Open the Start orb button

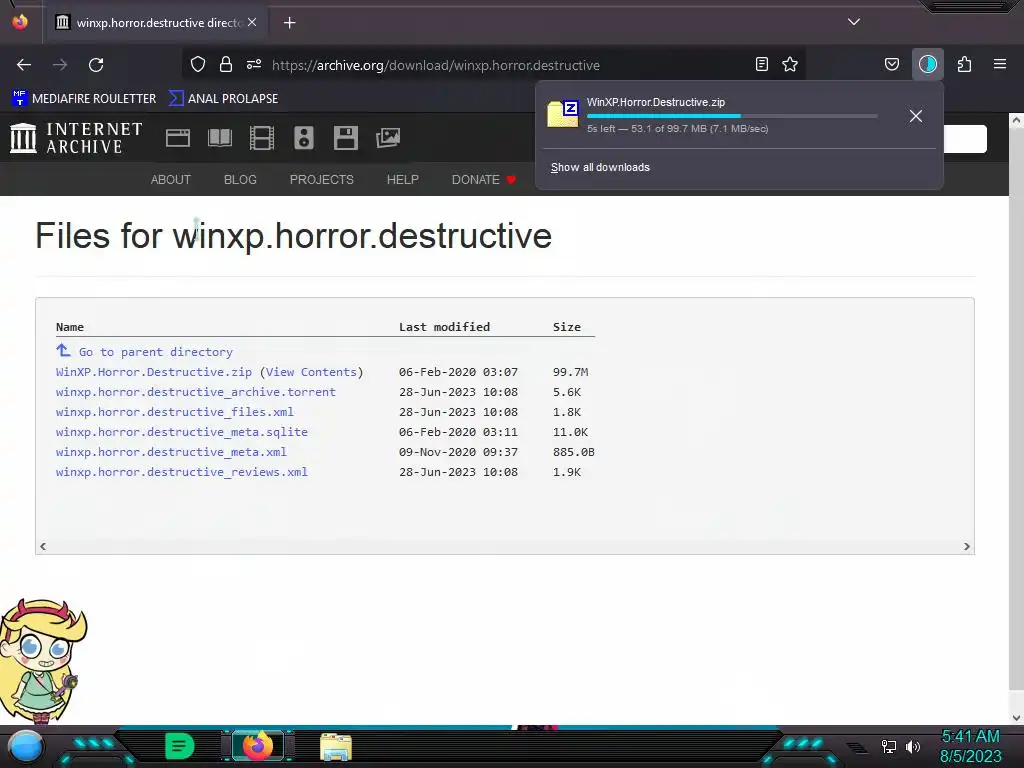click(x=26, y=746)
